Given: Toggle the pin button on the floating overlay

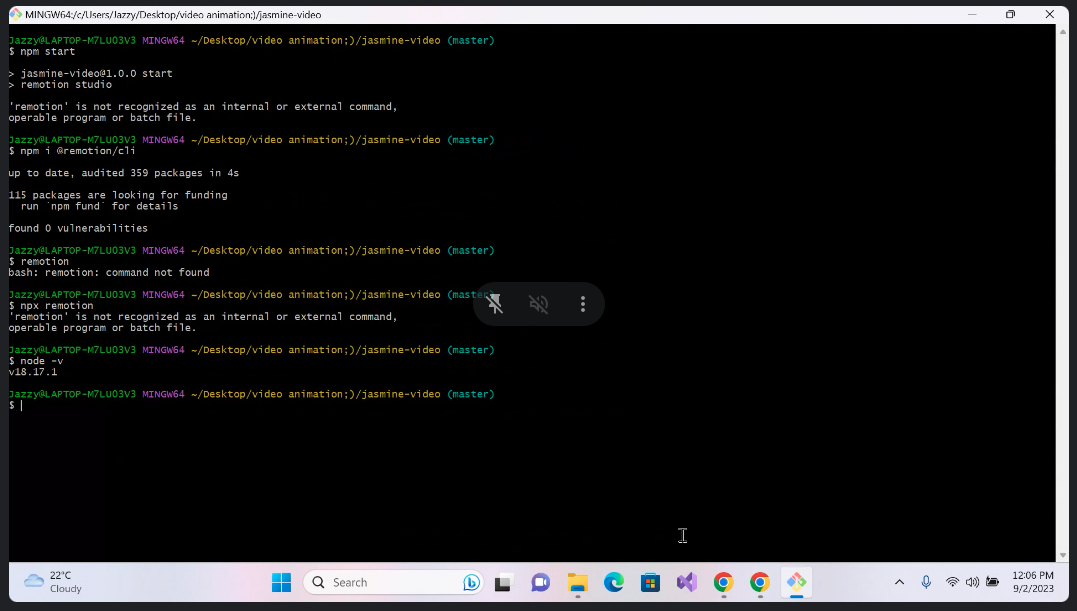Looking at the screenshot, I should [495, 304].
